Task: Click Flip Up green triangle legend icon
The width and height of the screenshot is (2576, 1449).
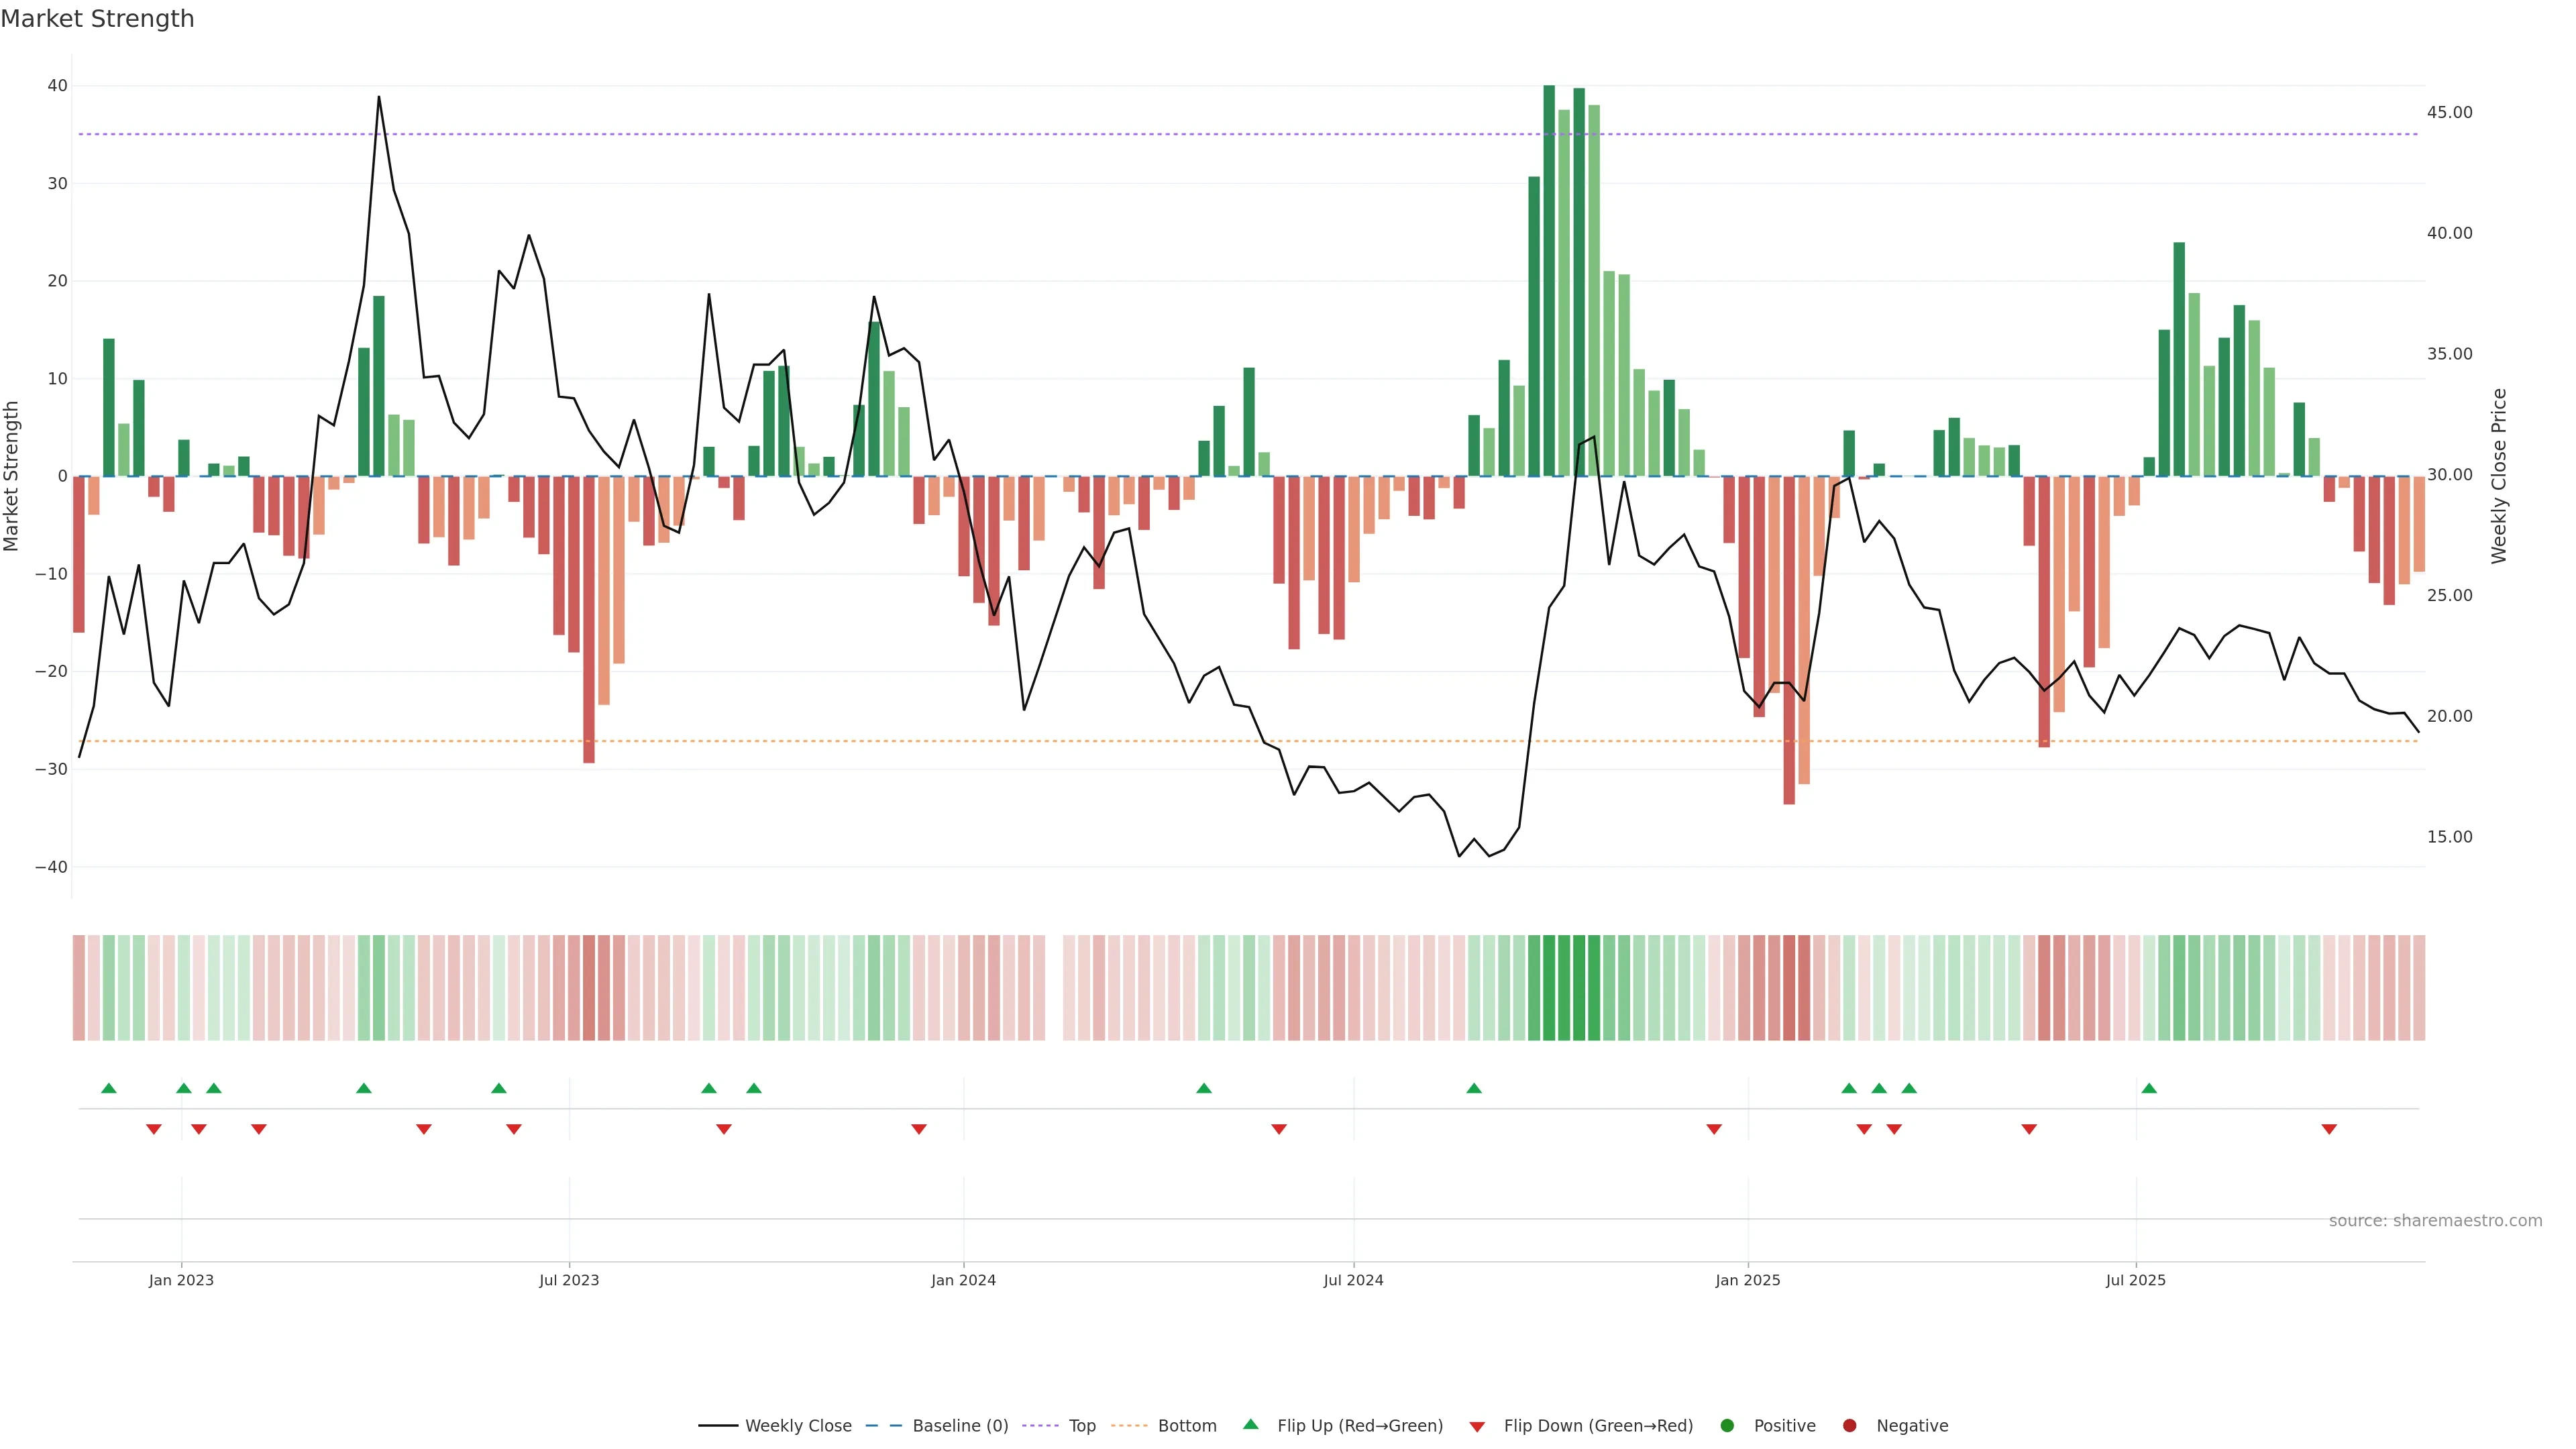Action: click(1250, 1424)
